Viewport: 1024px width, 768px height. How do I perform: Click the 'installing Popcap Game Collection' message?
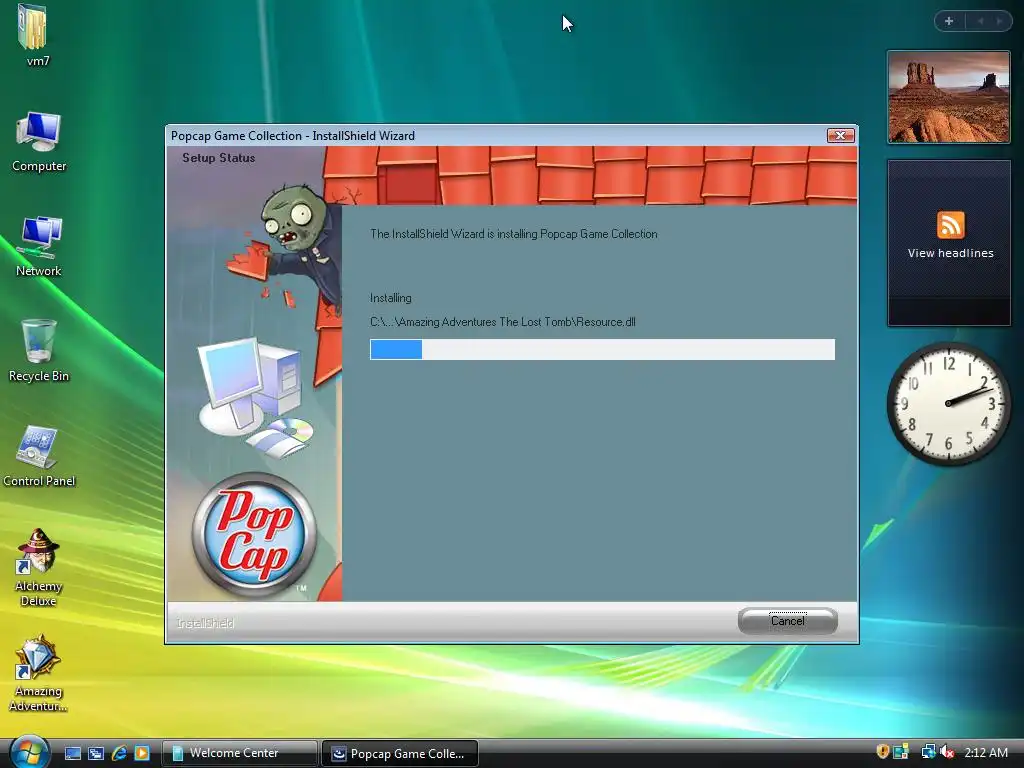point(514,234)
